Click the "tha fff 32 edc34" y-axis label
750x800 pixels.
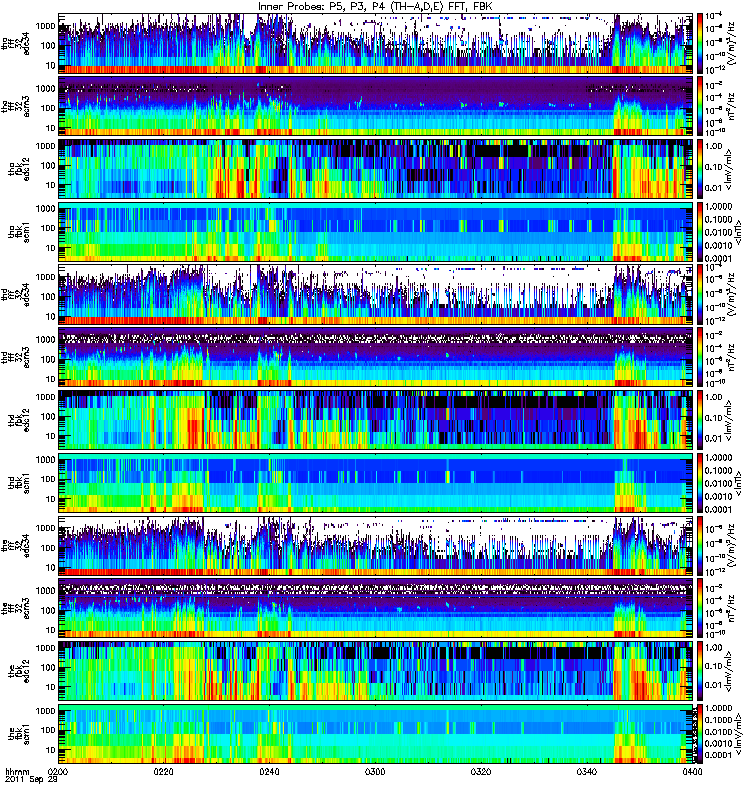(15, 44)
